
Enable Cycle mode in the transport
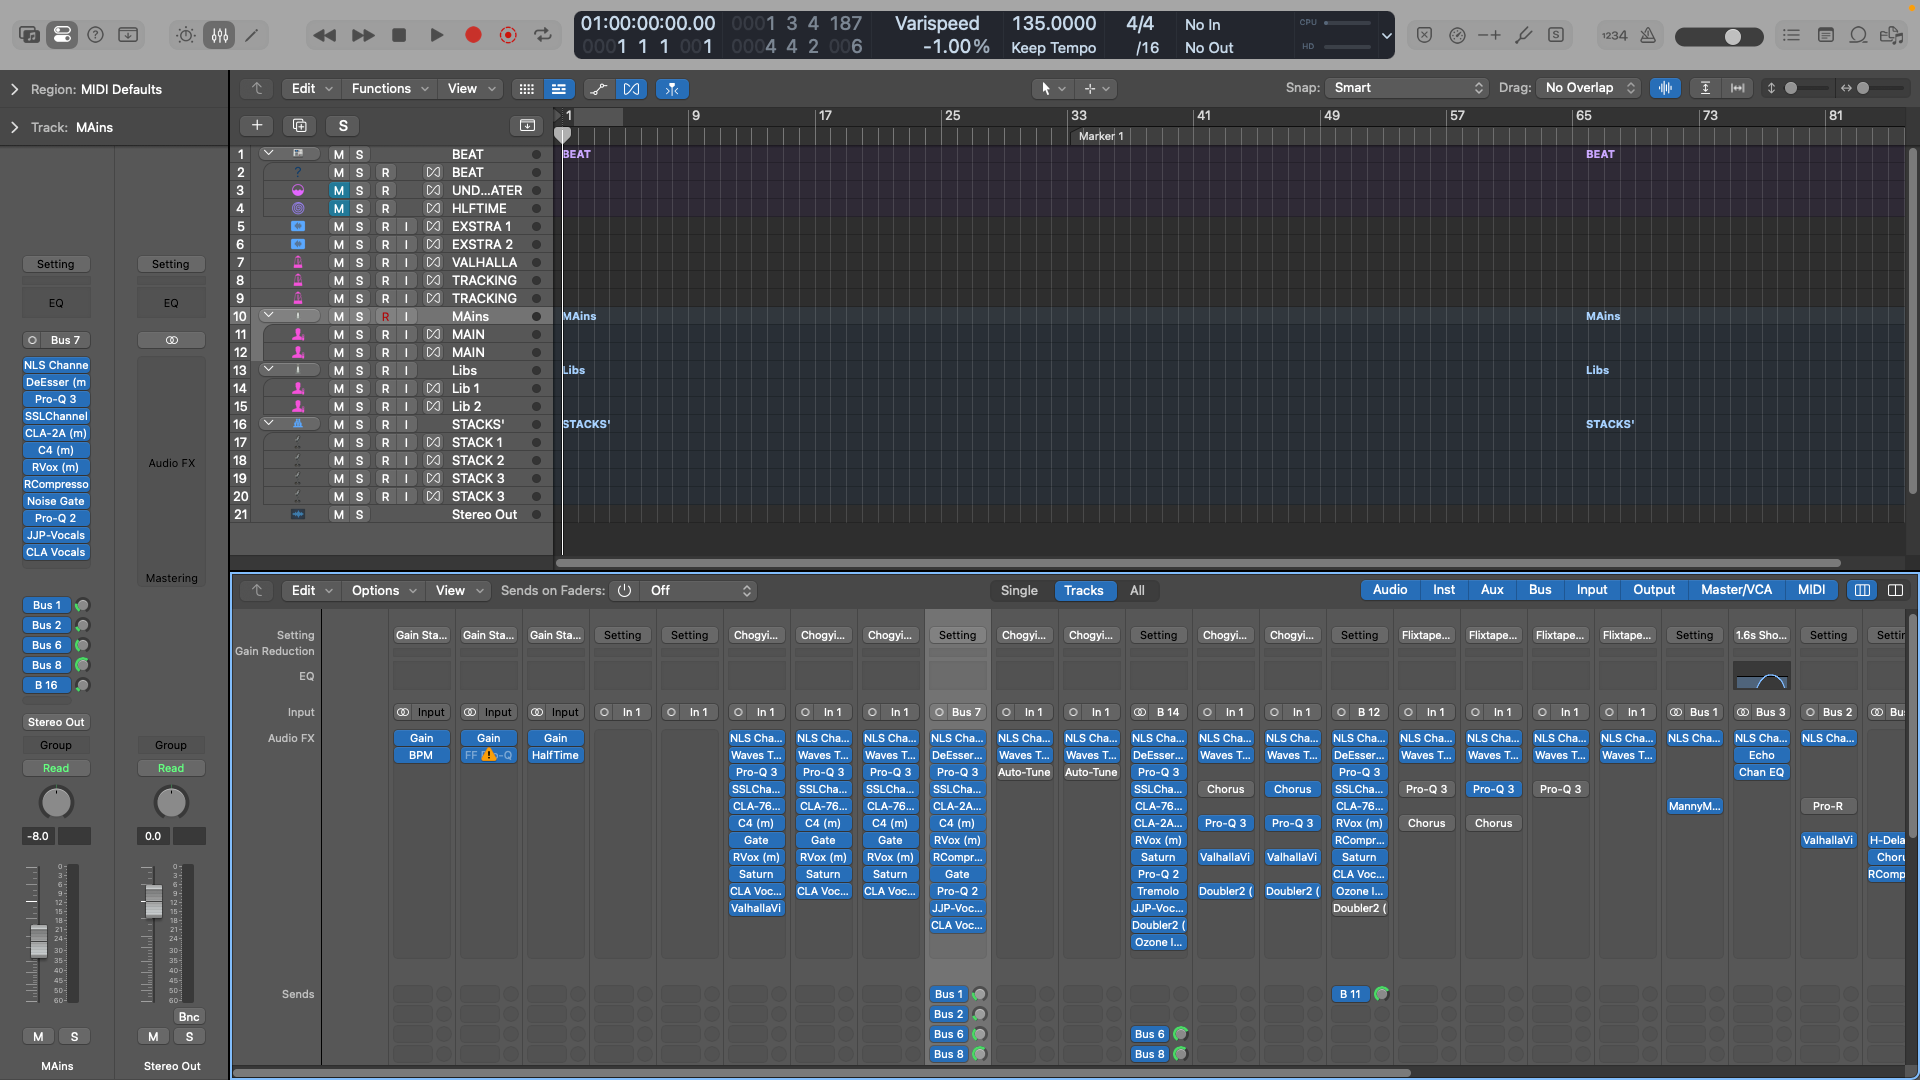[543, 35]
